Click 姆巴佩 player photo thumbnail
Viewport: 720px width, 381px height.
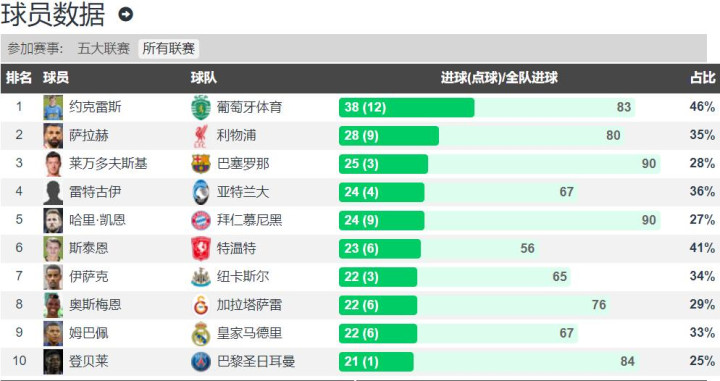point(53,333)
